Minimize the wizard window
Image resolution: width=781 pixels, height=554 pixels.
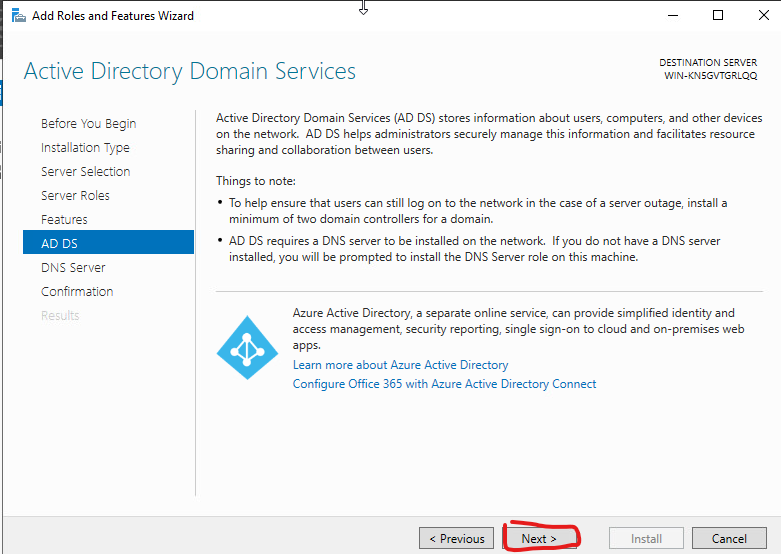pyautogui.click(x=673, y=15)
